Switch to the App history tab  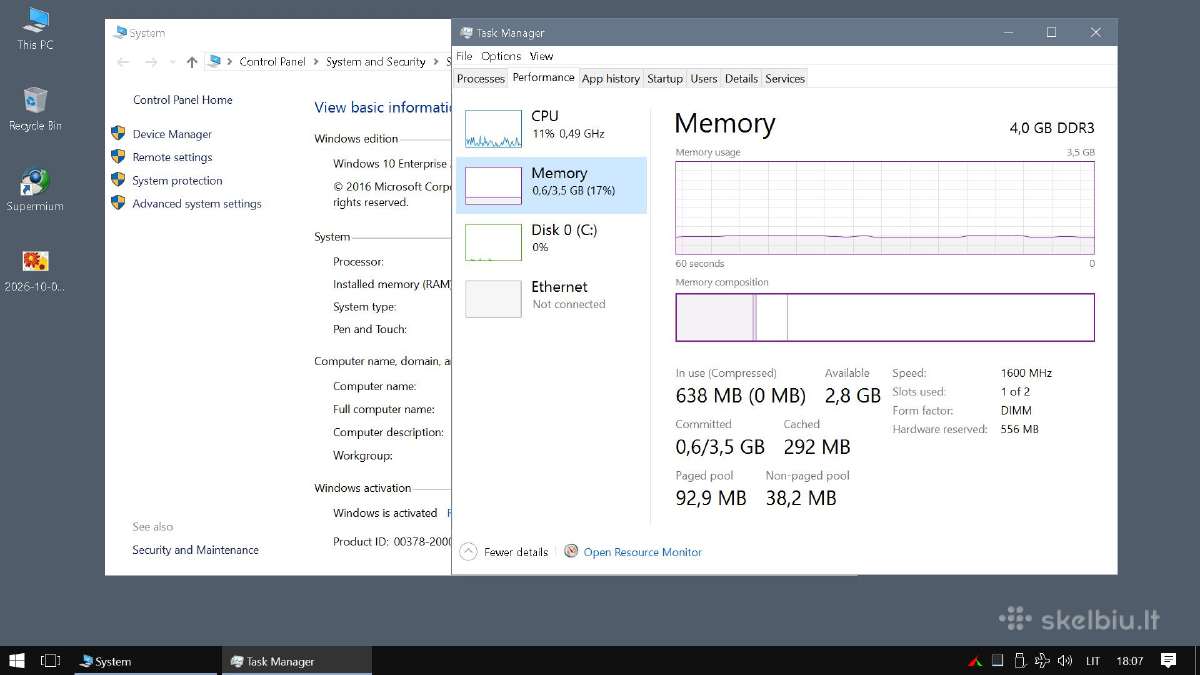(x=610, y=79)
